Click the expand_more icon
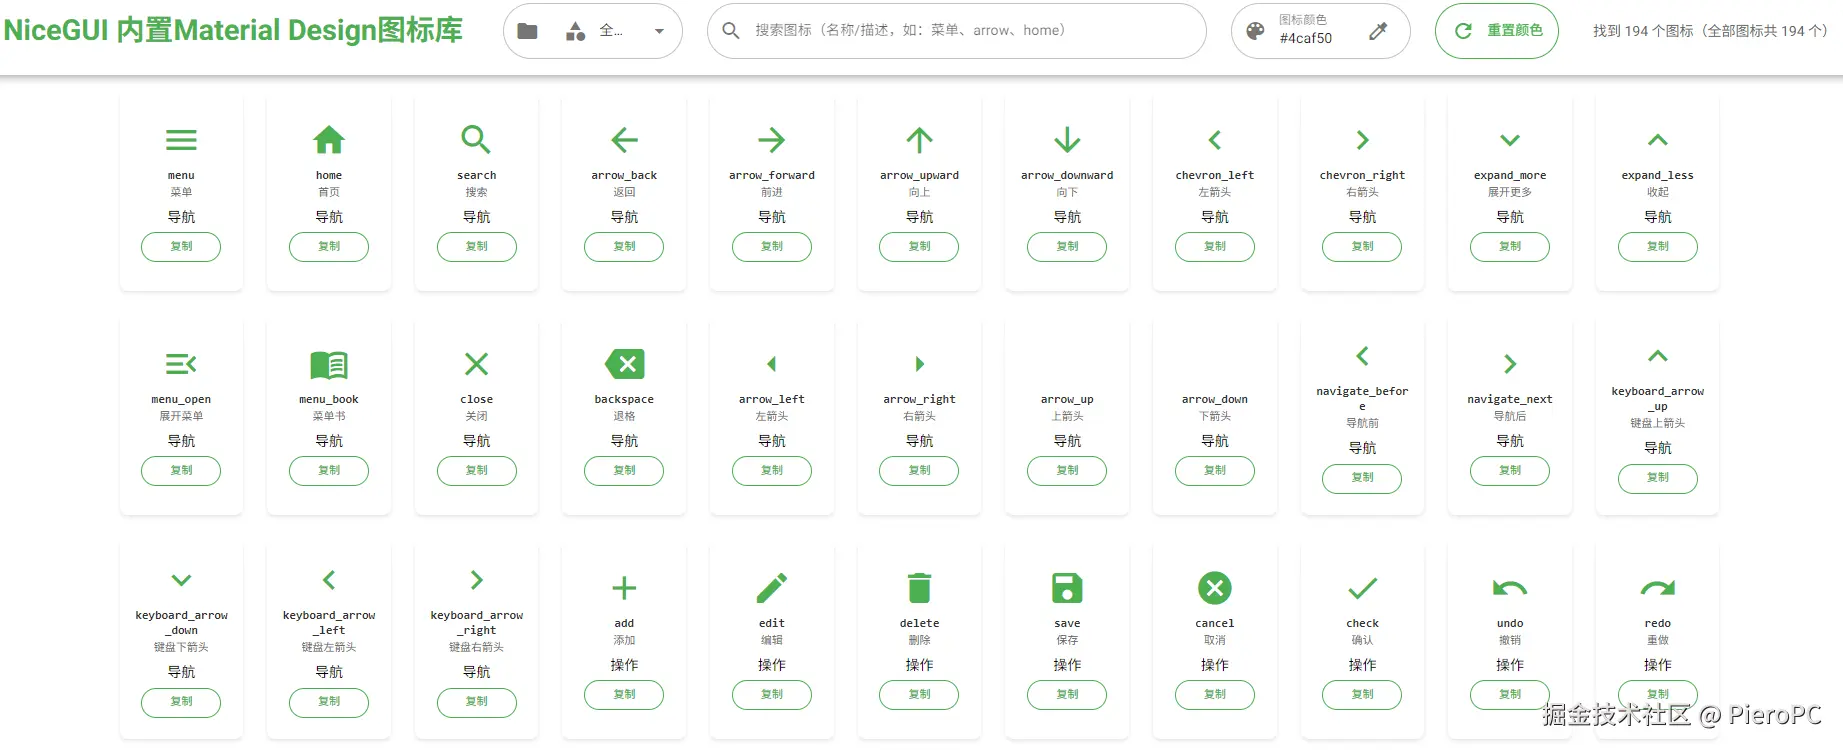The height and width of the screenshot is (750, 1843). (1510, 140)
